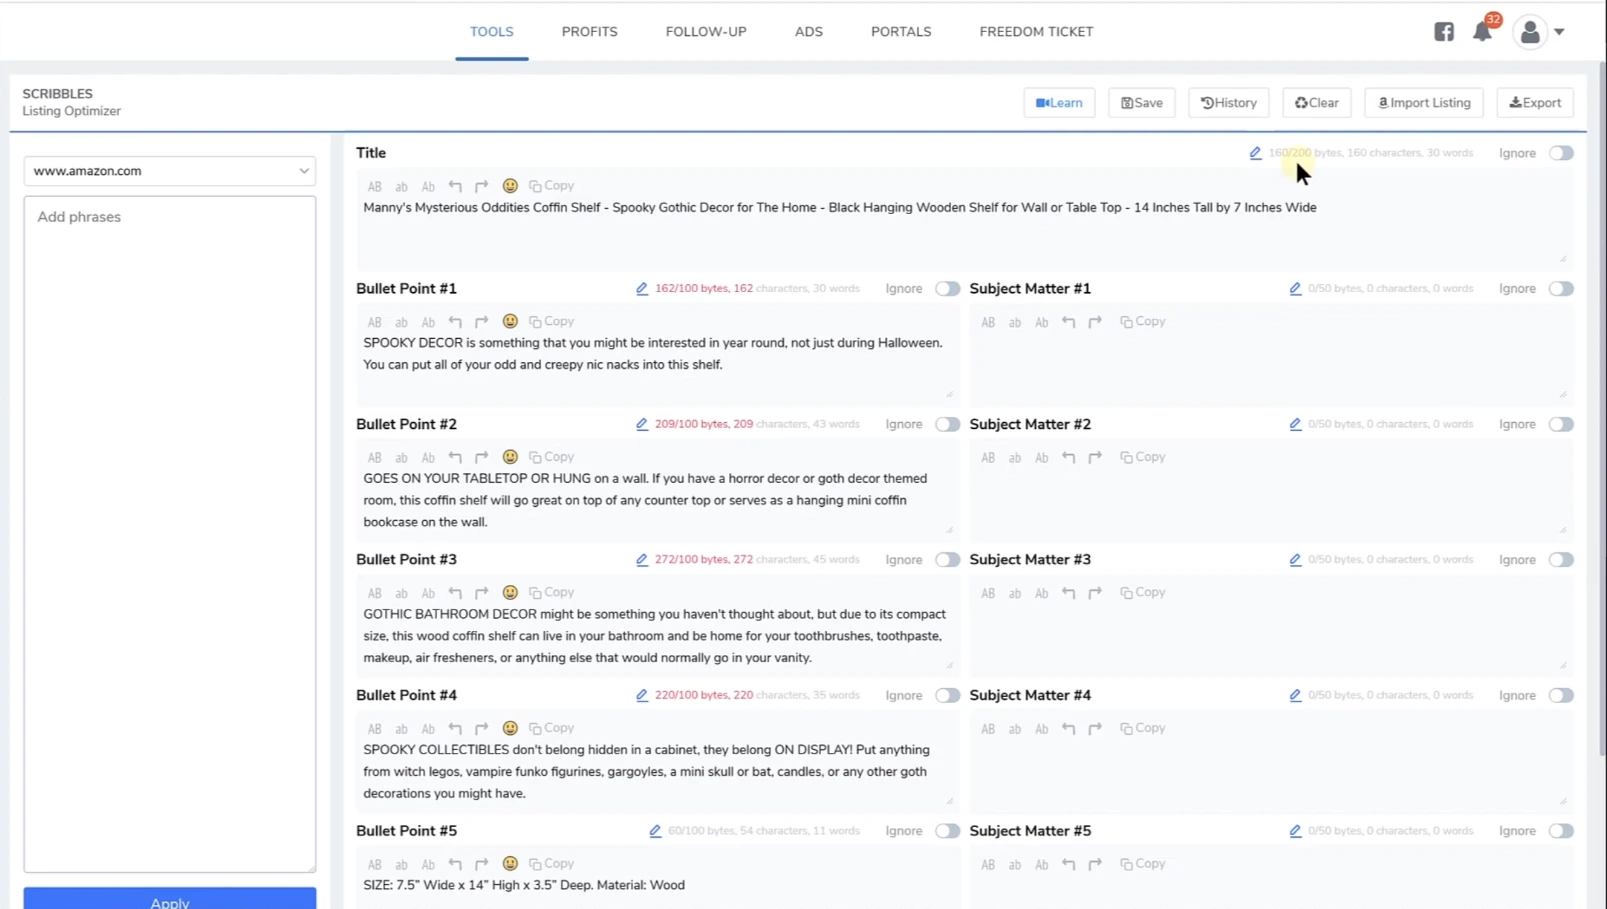The image size is (1607, 909).
Task: Apply capitalize-case (Ab) to the Title
Action: [428, 186]
